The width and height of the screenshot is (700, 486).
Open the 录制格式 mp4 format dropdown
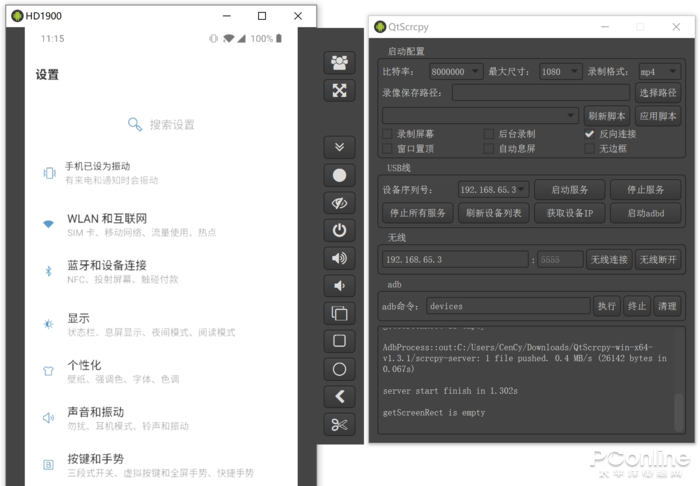pos(659,72)
